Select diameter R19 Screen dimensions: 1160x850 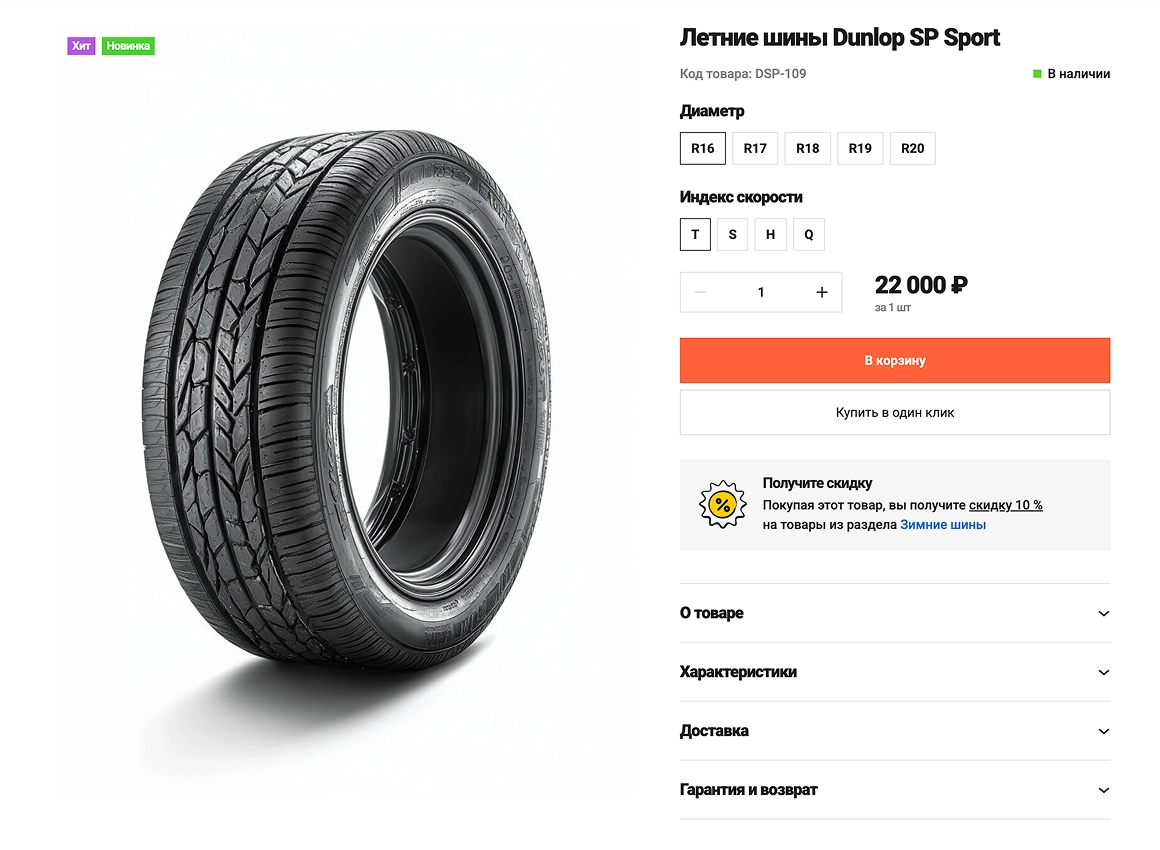(x=860, y=148)
